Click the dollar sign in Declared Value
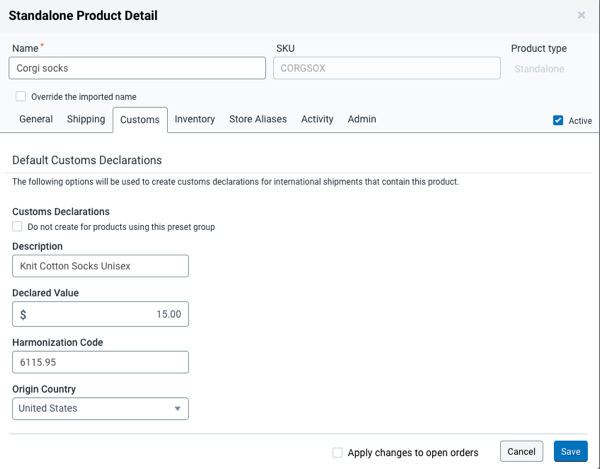Screen dimensions: 600x469 23,314
